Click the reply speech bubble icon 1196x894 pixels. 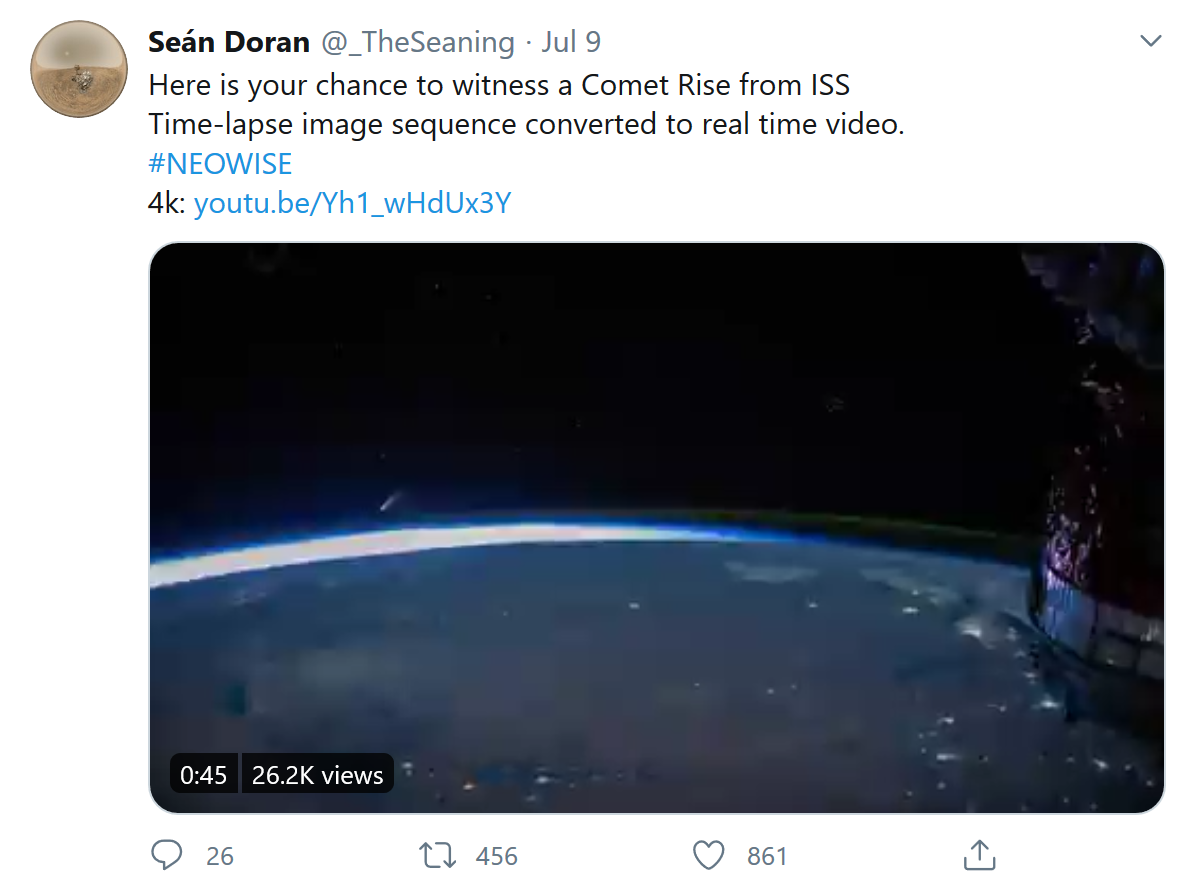coord(166,856)
